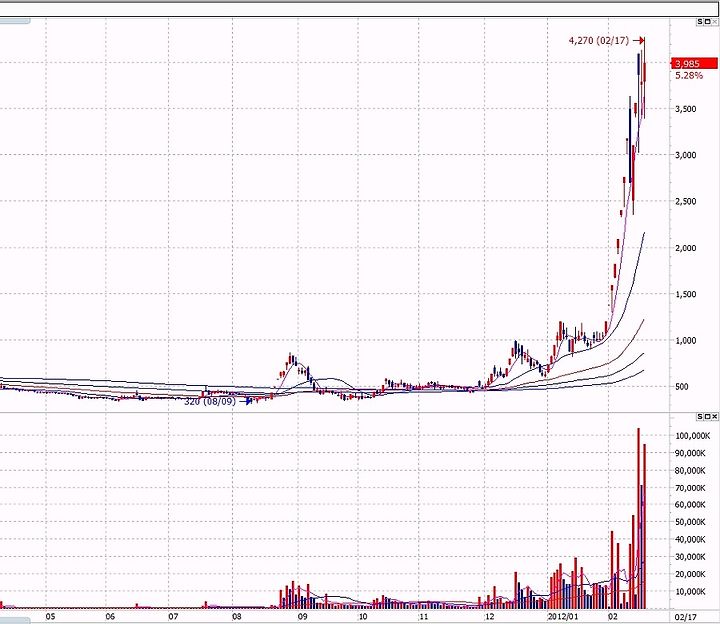Click the 1,000 price axis label
This screenshot has height=624, width=720.
[x=686, y=341]
